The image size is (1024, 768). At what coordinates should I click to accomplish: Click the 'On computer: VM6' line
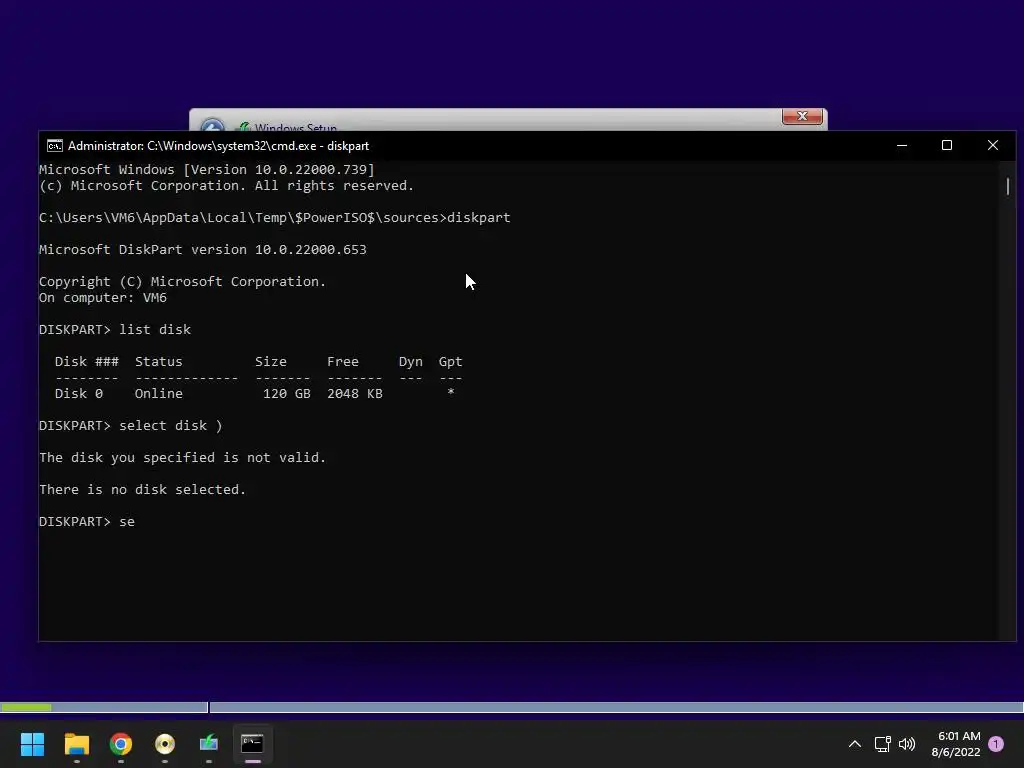coord(103,298)
